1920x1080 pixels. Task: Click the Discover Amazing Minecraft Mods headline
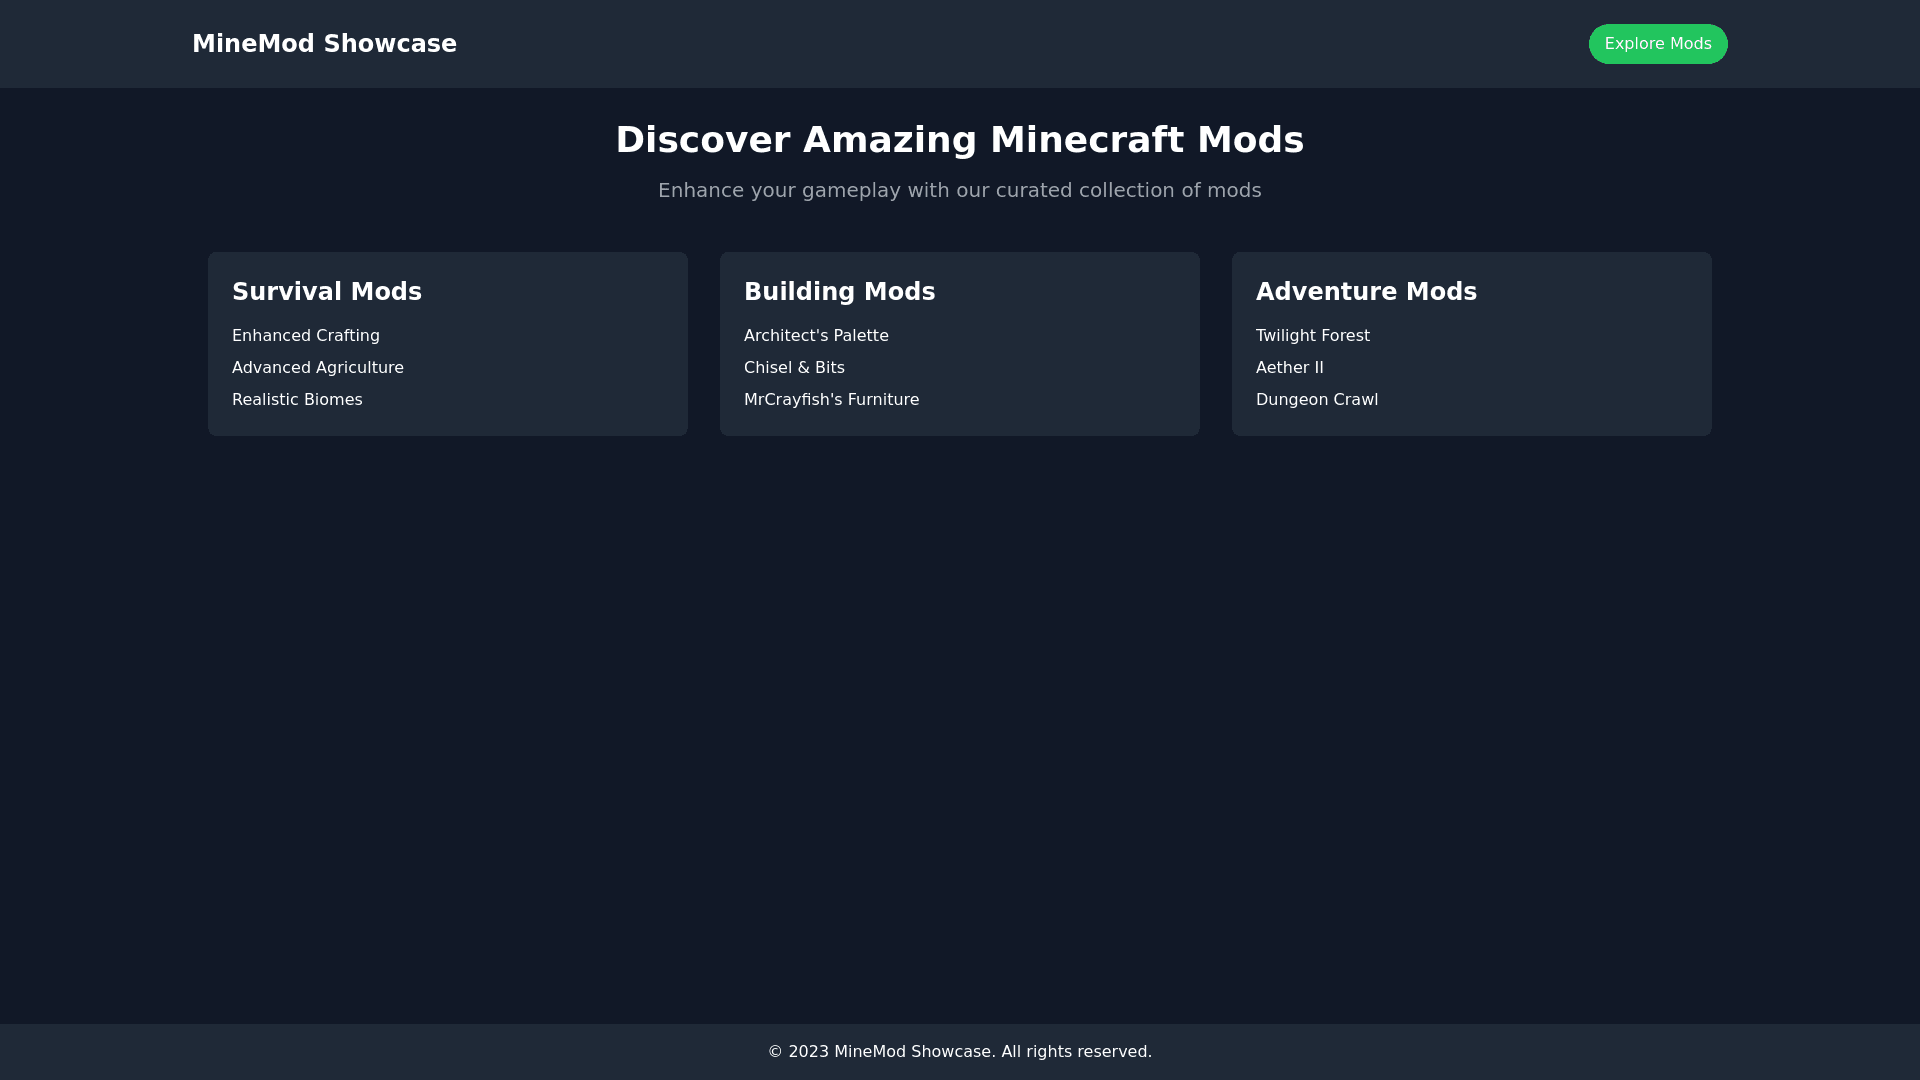[x=959, y=140]
